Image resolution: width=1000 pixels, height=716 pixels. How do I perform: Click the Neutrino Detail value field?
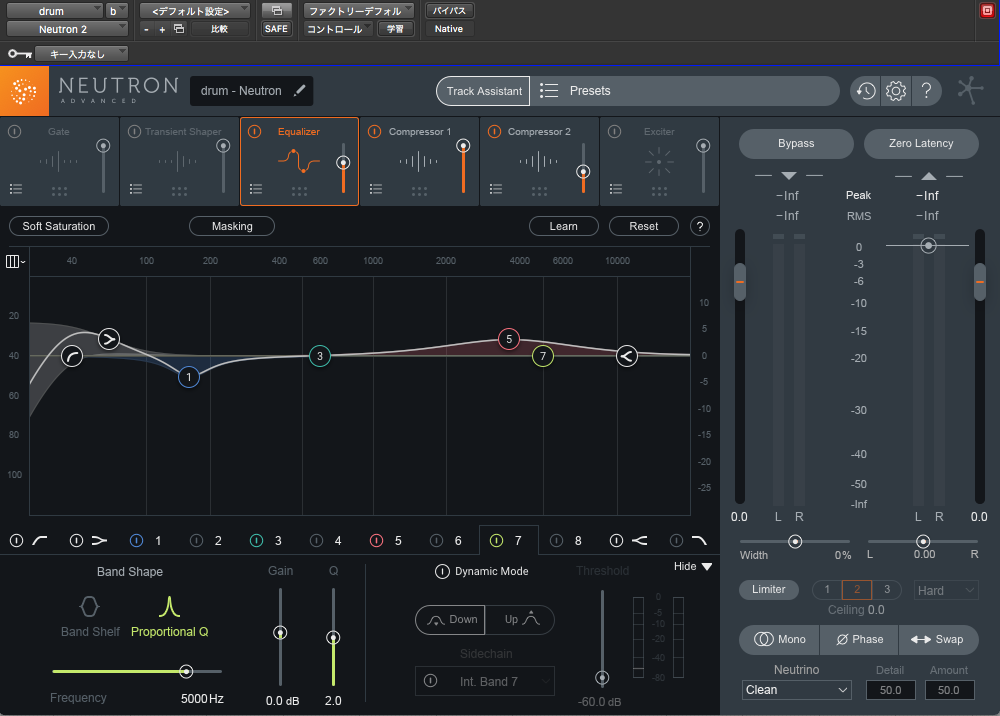coord(890,690)
